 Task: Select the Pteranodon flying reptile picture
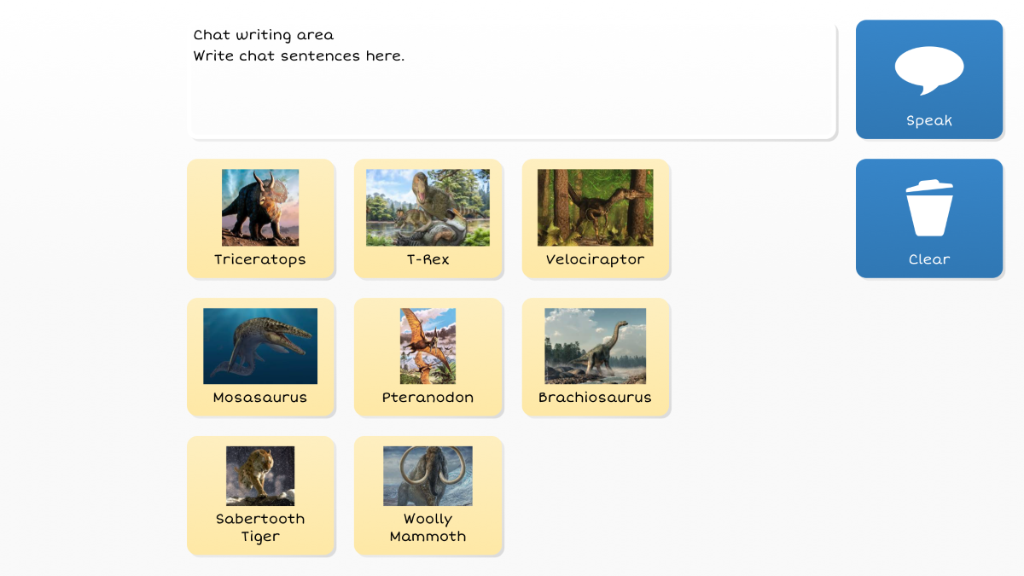[428, 346]
